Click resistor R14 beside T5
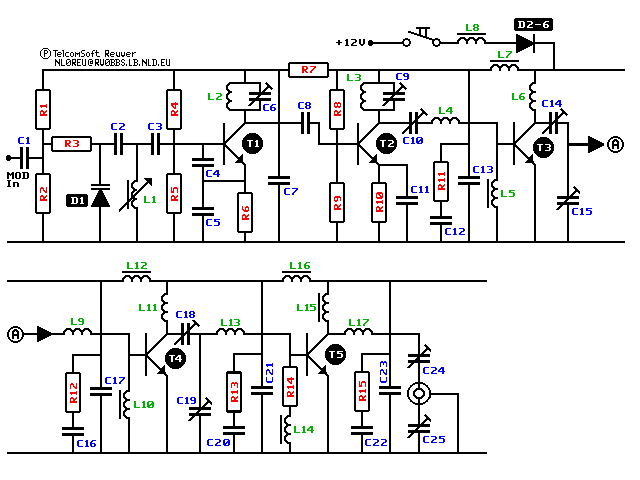The height and width of the screenshot is (480, 640). 290,385
